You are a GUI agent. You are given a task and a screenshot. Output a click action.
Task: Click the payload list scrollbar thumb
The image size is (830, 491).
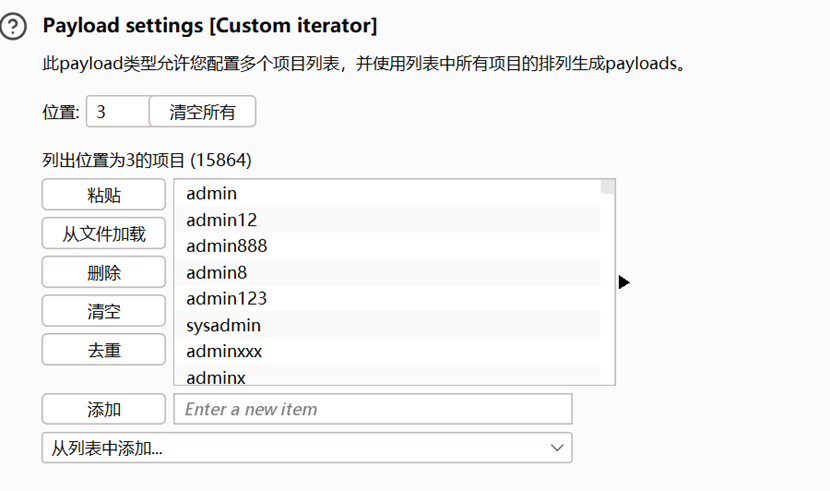(x=607, y=187)
